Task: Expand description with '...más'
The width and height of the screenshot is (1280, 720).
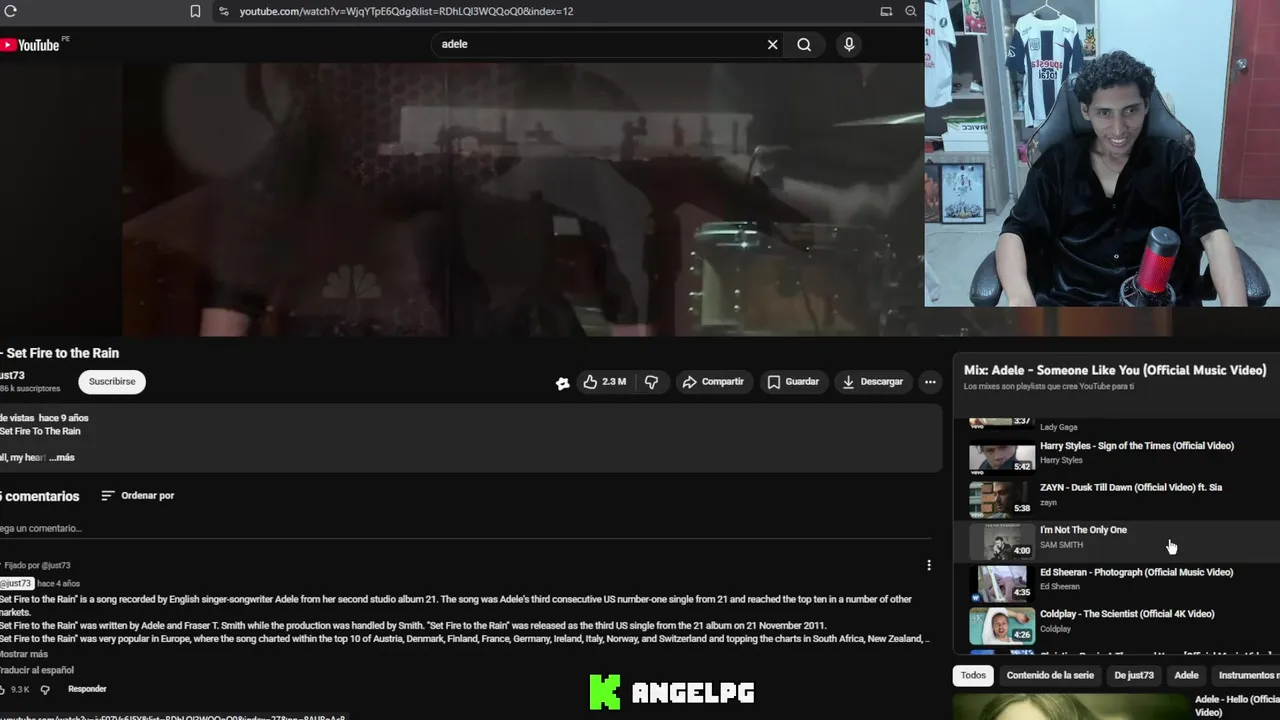Action: pos(62,457)
